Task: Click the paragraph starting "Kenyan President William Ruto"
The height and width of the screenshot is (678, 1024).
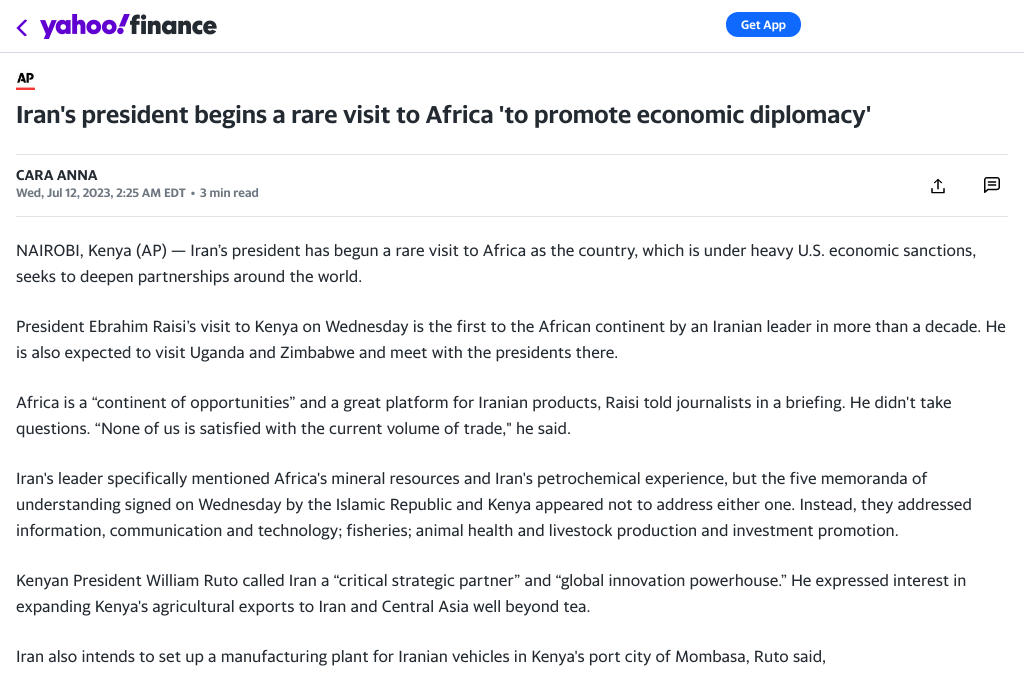Action: pyautogui.click(x=490, y=593)
